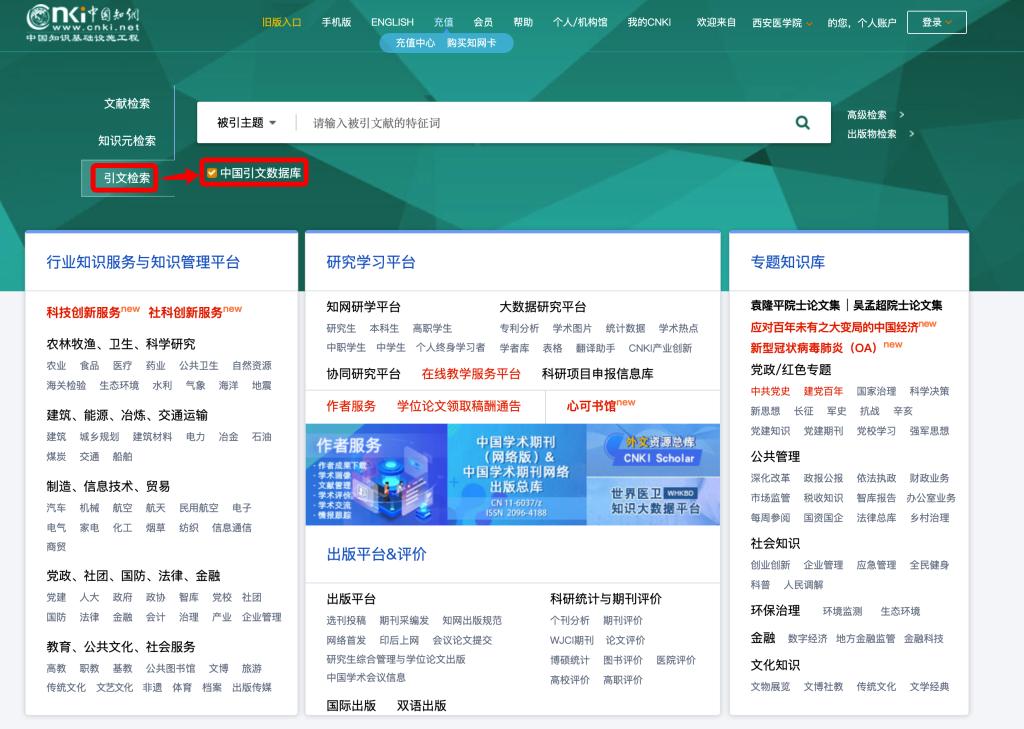Viewport: 1024px width, 729px height.
Task: Open 我的CNKI in the top navigation
Action: click(x=649, y=22)
